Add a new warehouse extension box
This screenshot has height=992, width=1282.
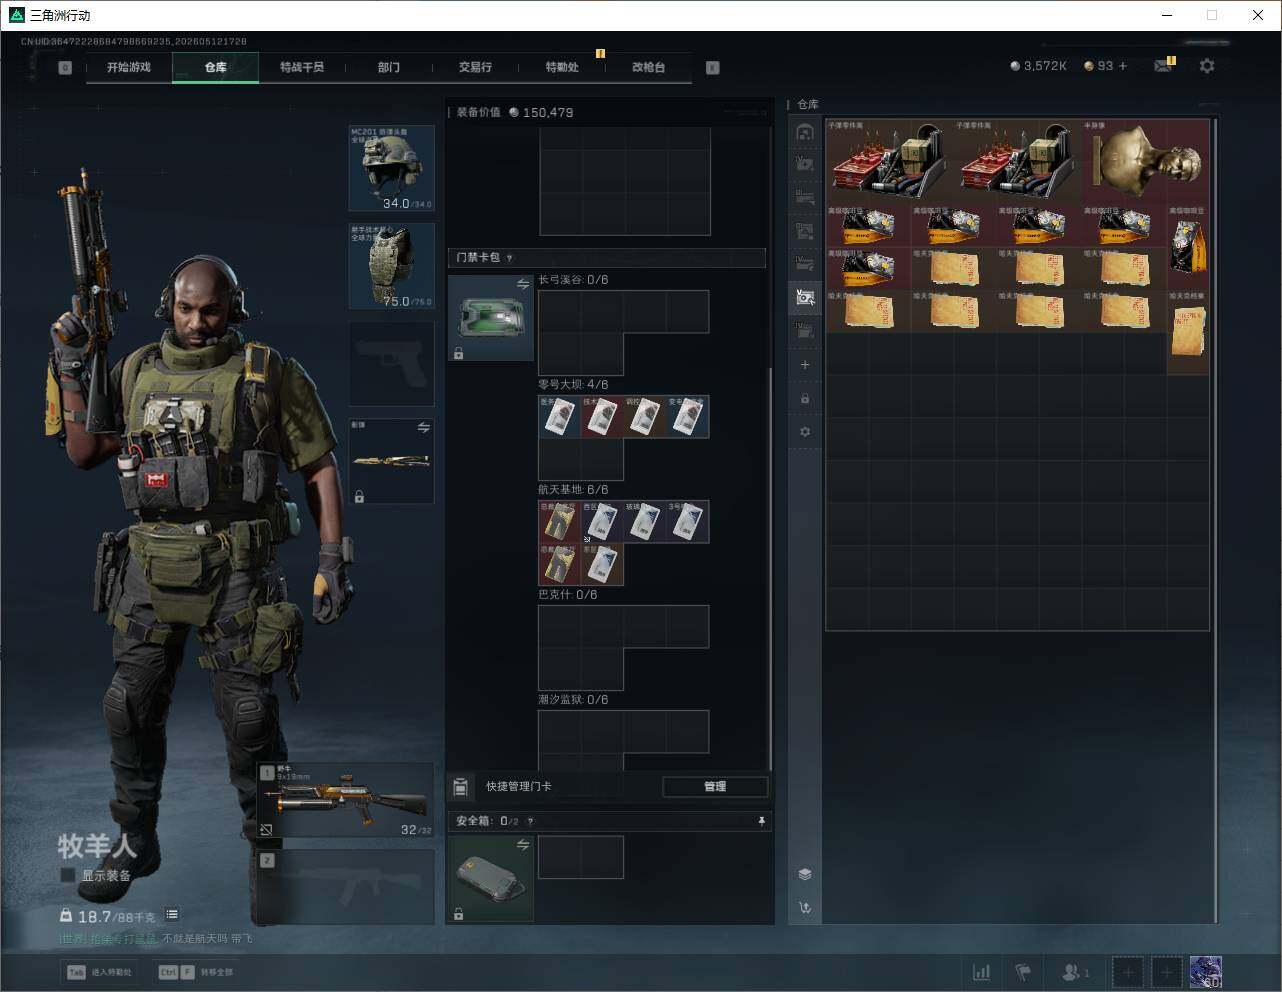[x=805, y=365]
